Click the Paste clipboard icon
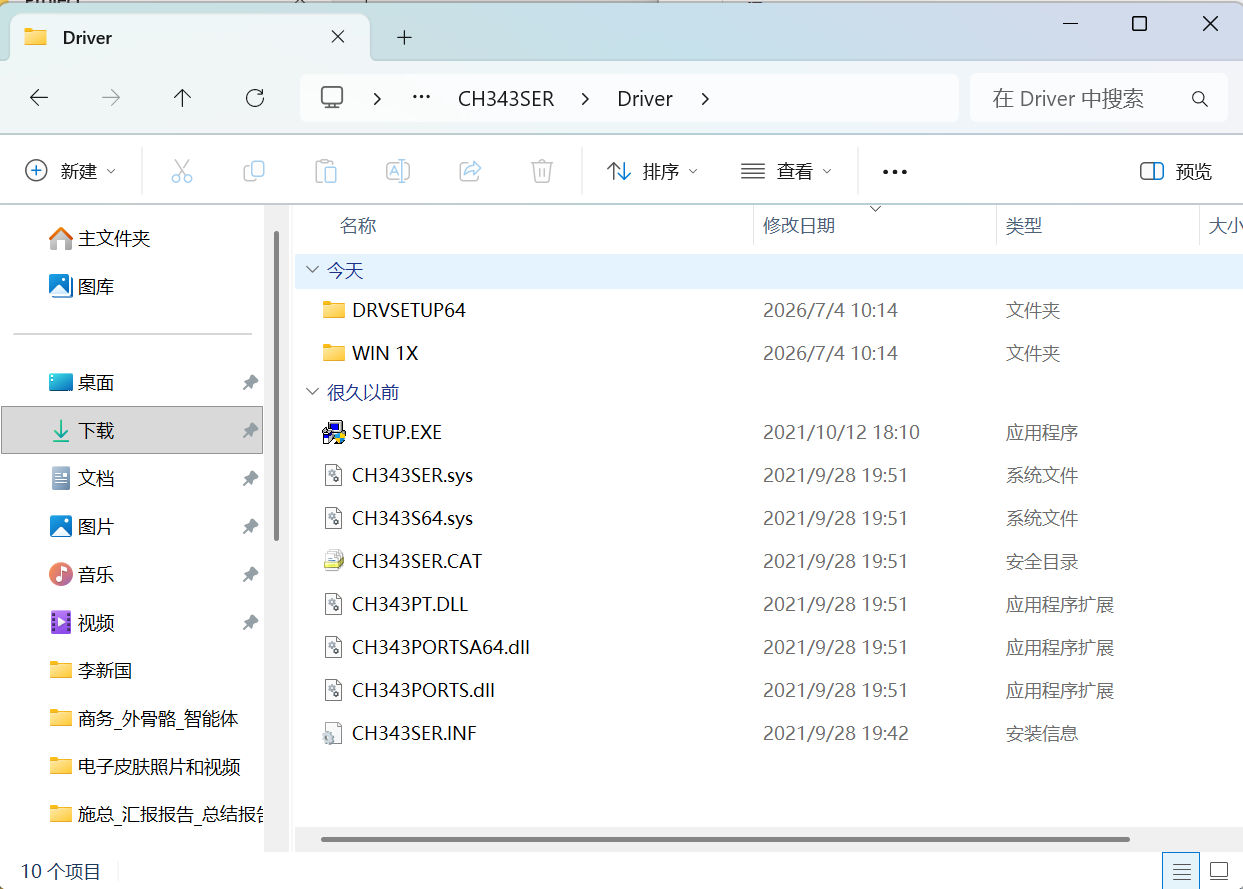 [326, 171]
